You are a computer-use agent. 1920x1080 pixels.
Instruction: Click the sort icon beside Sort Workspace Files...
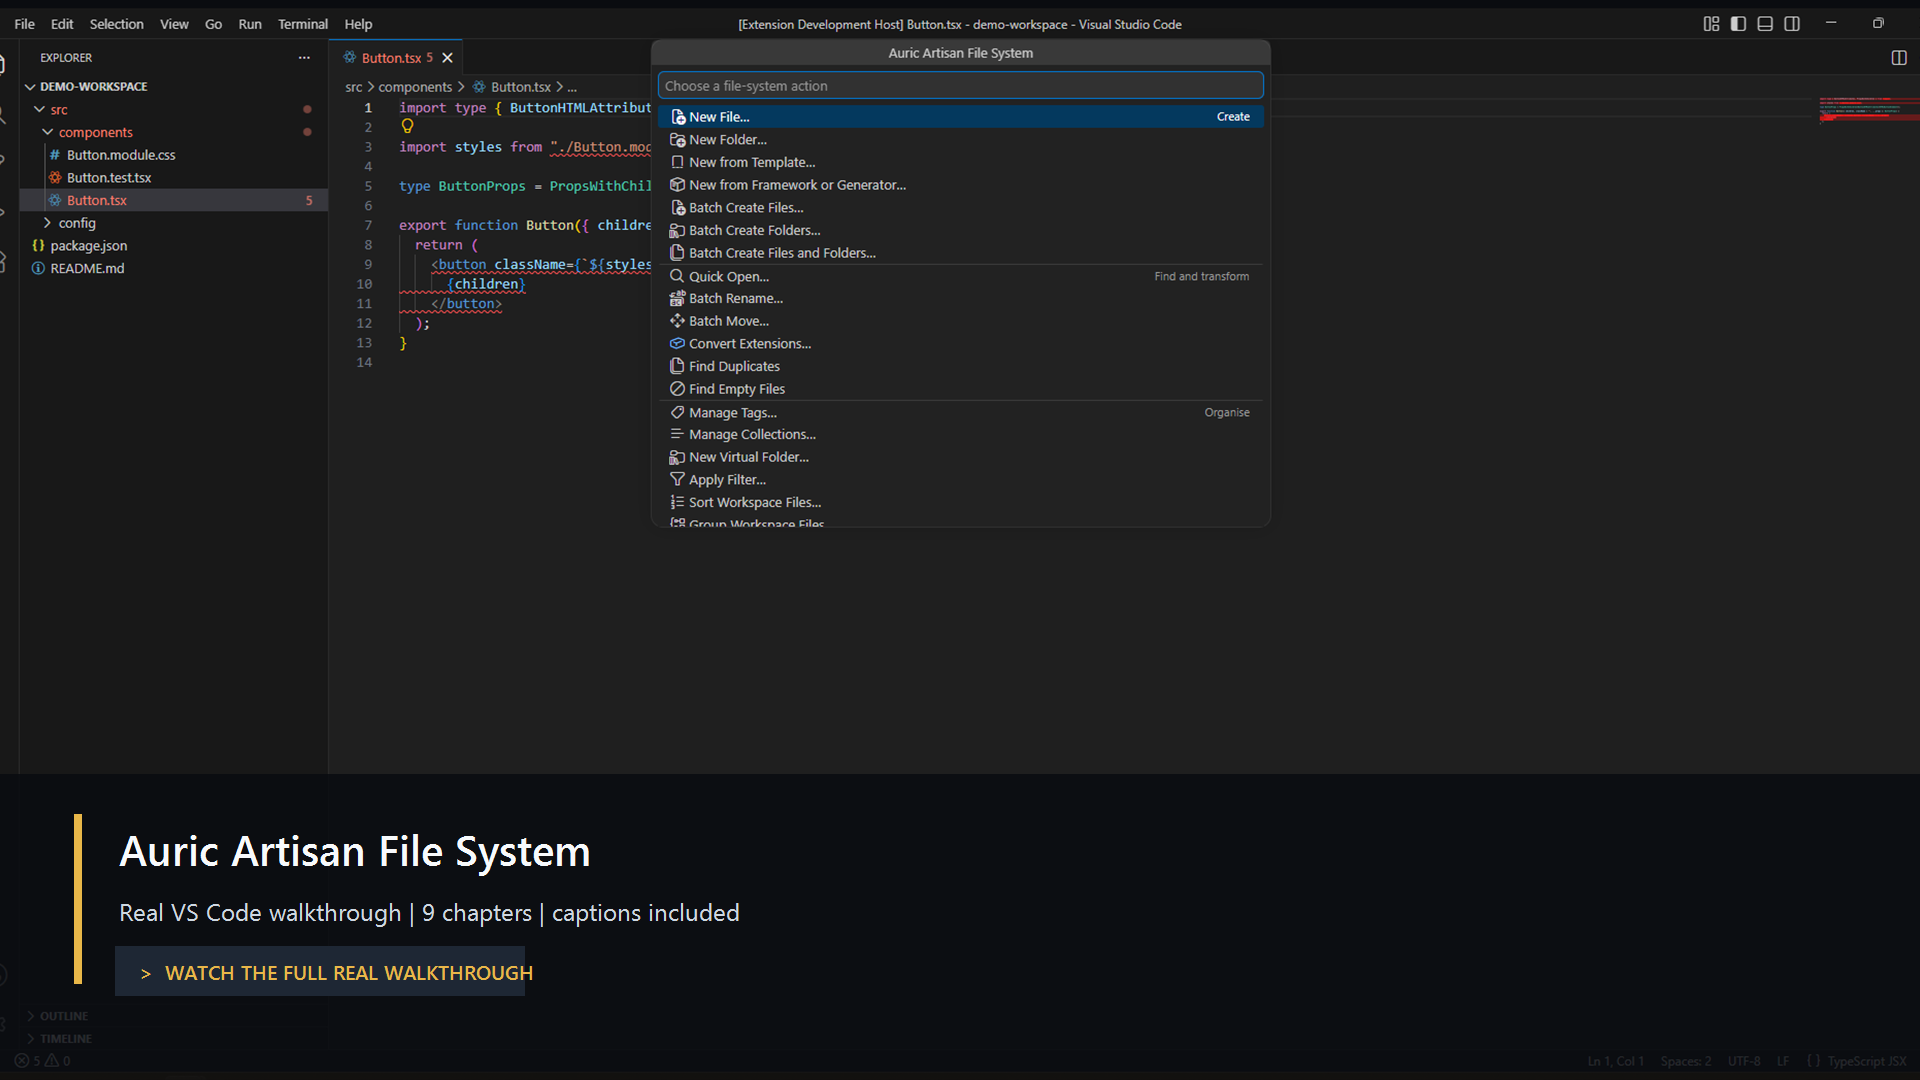click(x=678, y=502)
